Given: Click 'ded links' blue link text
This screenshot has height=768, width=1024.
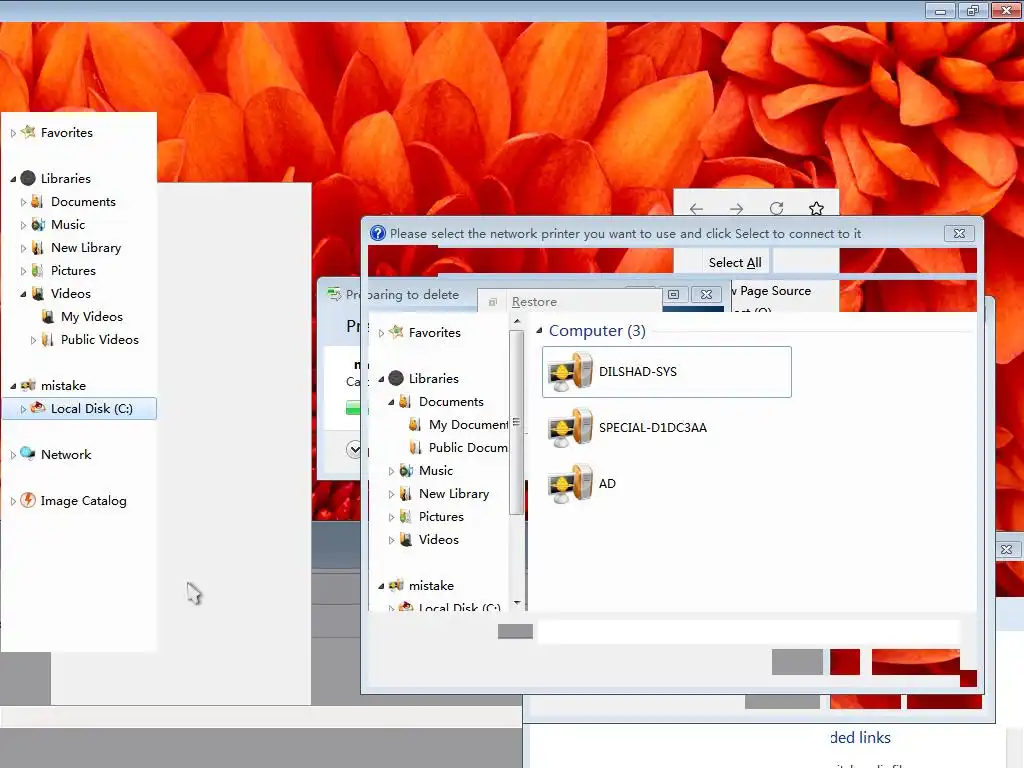Looking at the screenshot, I should click(x=860, y=737).
